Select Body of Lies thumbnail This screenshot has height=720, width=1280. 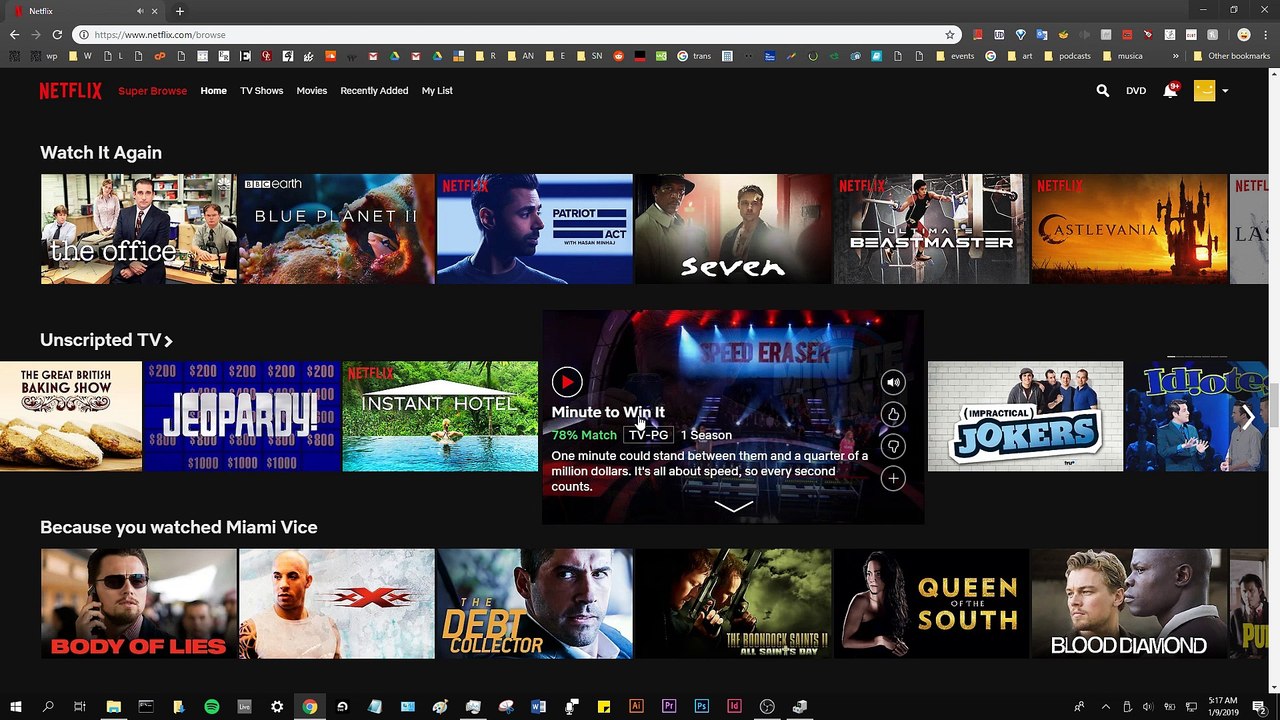(138, 604)
